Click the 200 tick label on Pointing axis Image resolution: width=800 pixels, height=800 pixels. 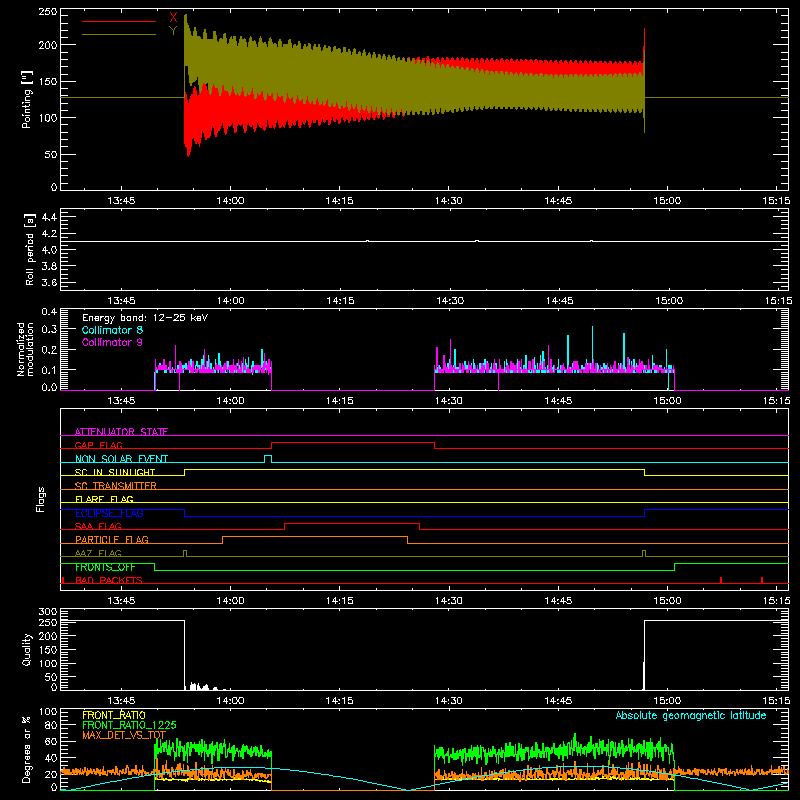[47, 45]
